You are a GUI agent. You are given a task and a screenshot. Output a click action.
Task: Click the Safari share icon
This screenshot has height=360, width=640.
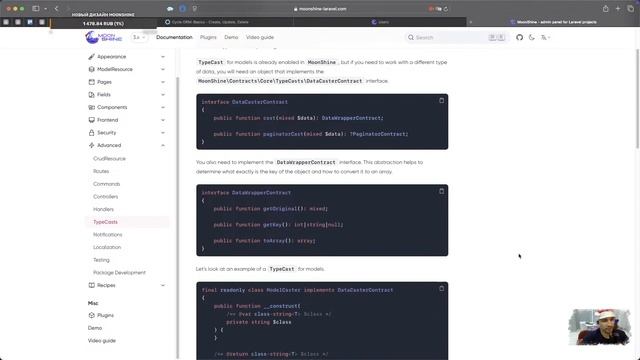click(606, 9)
